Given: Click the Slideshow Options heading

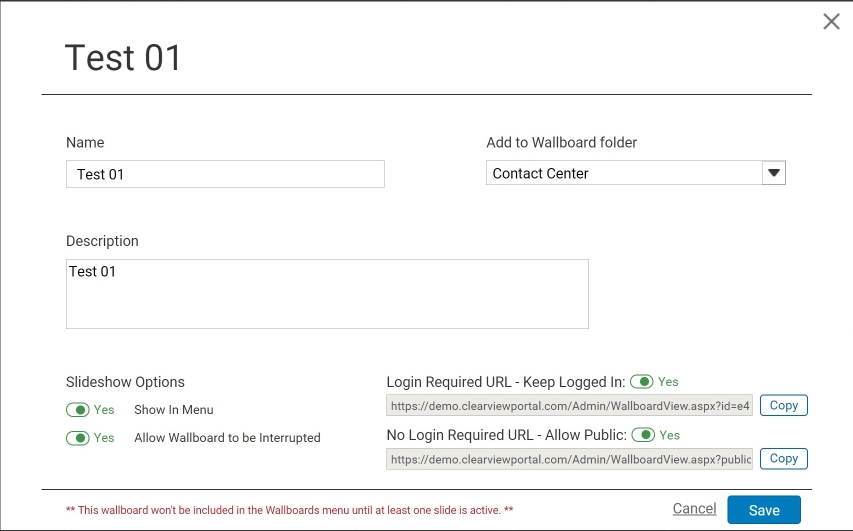Looking at the screenshot, I should (x=125, y=382).
